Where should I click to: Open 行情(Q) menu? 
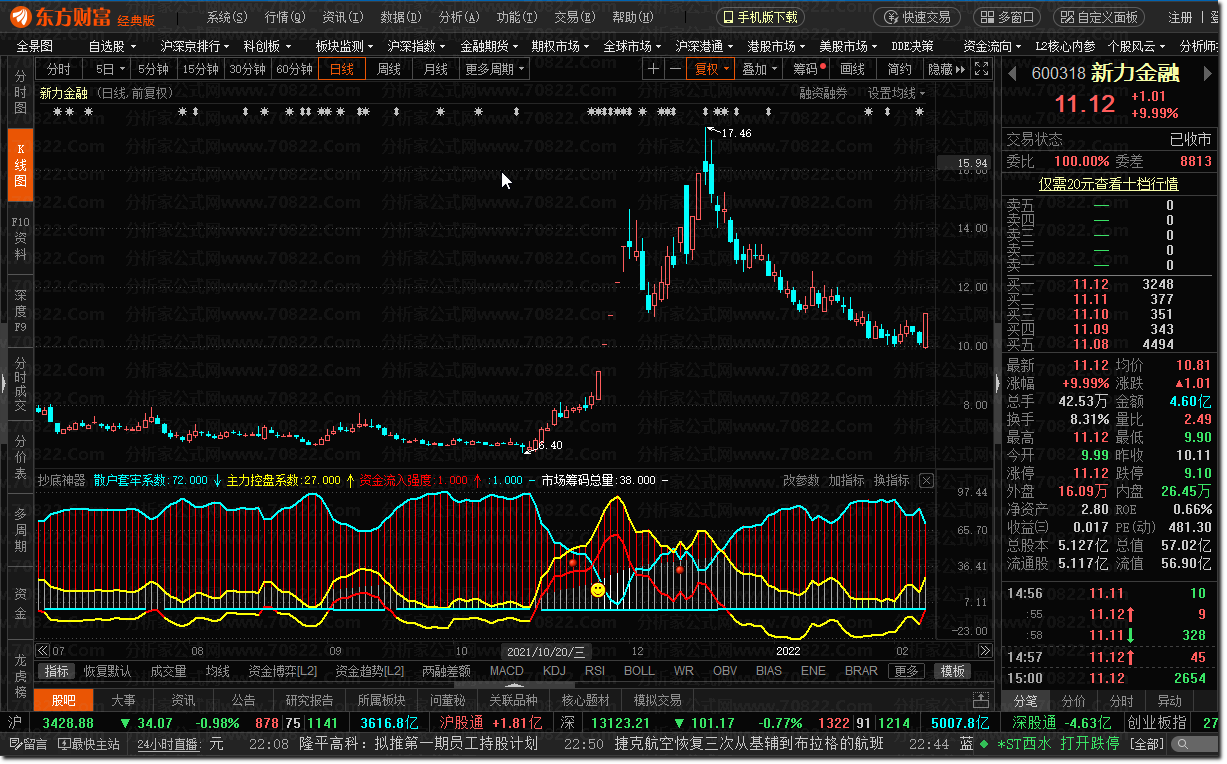point(284,17)
